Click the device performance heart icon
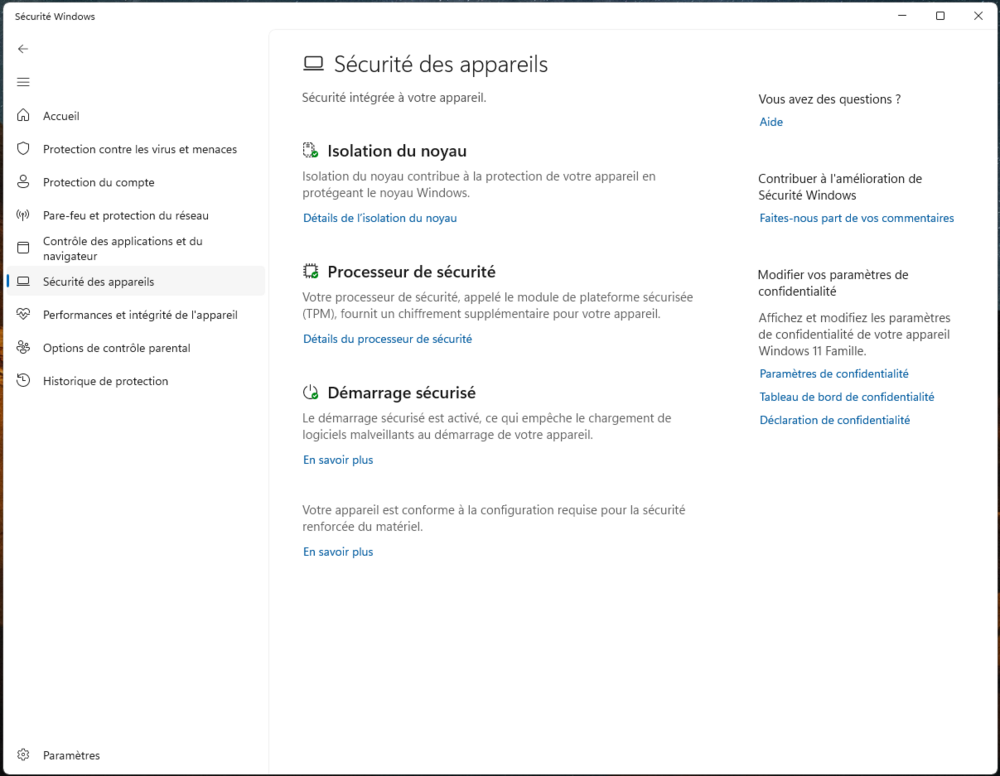 tap(23, 314)
